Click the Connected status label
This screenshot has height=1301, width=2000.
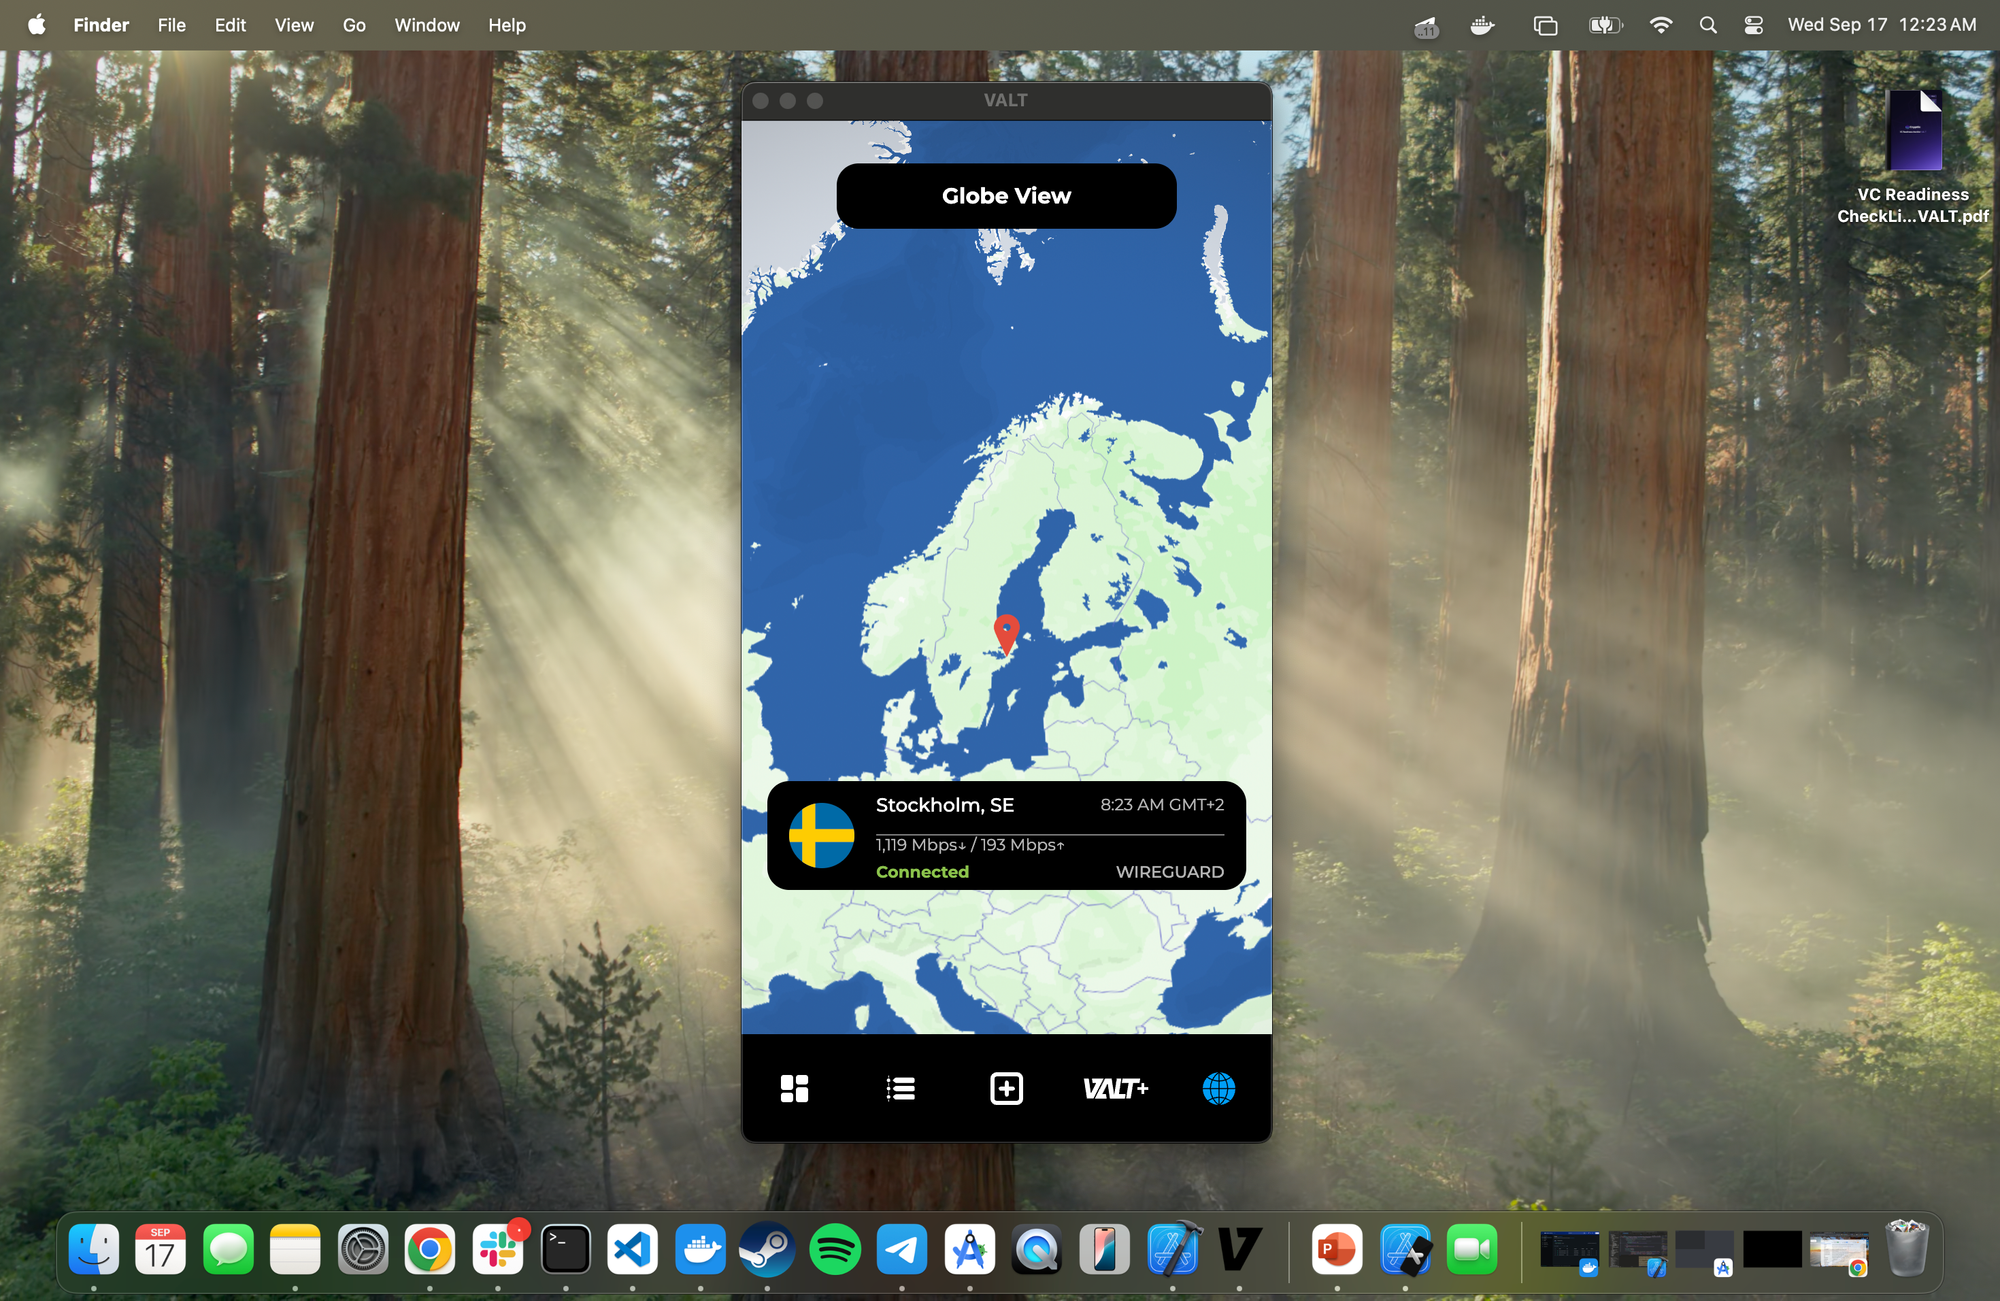click(922, 872)
